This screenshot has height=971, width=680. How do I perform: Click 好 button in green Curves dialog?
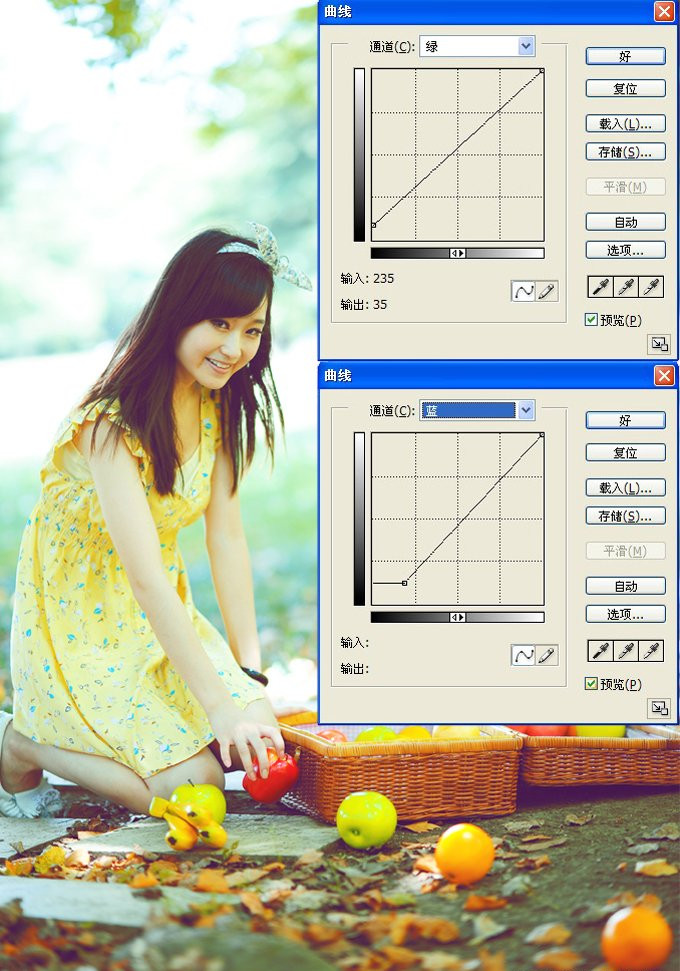(626, 56)
